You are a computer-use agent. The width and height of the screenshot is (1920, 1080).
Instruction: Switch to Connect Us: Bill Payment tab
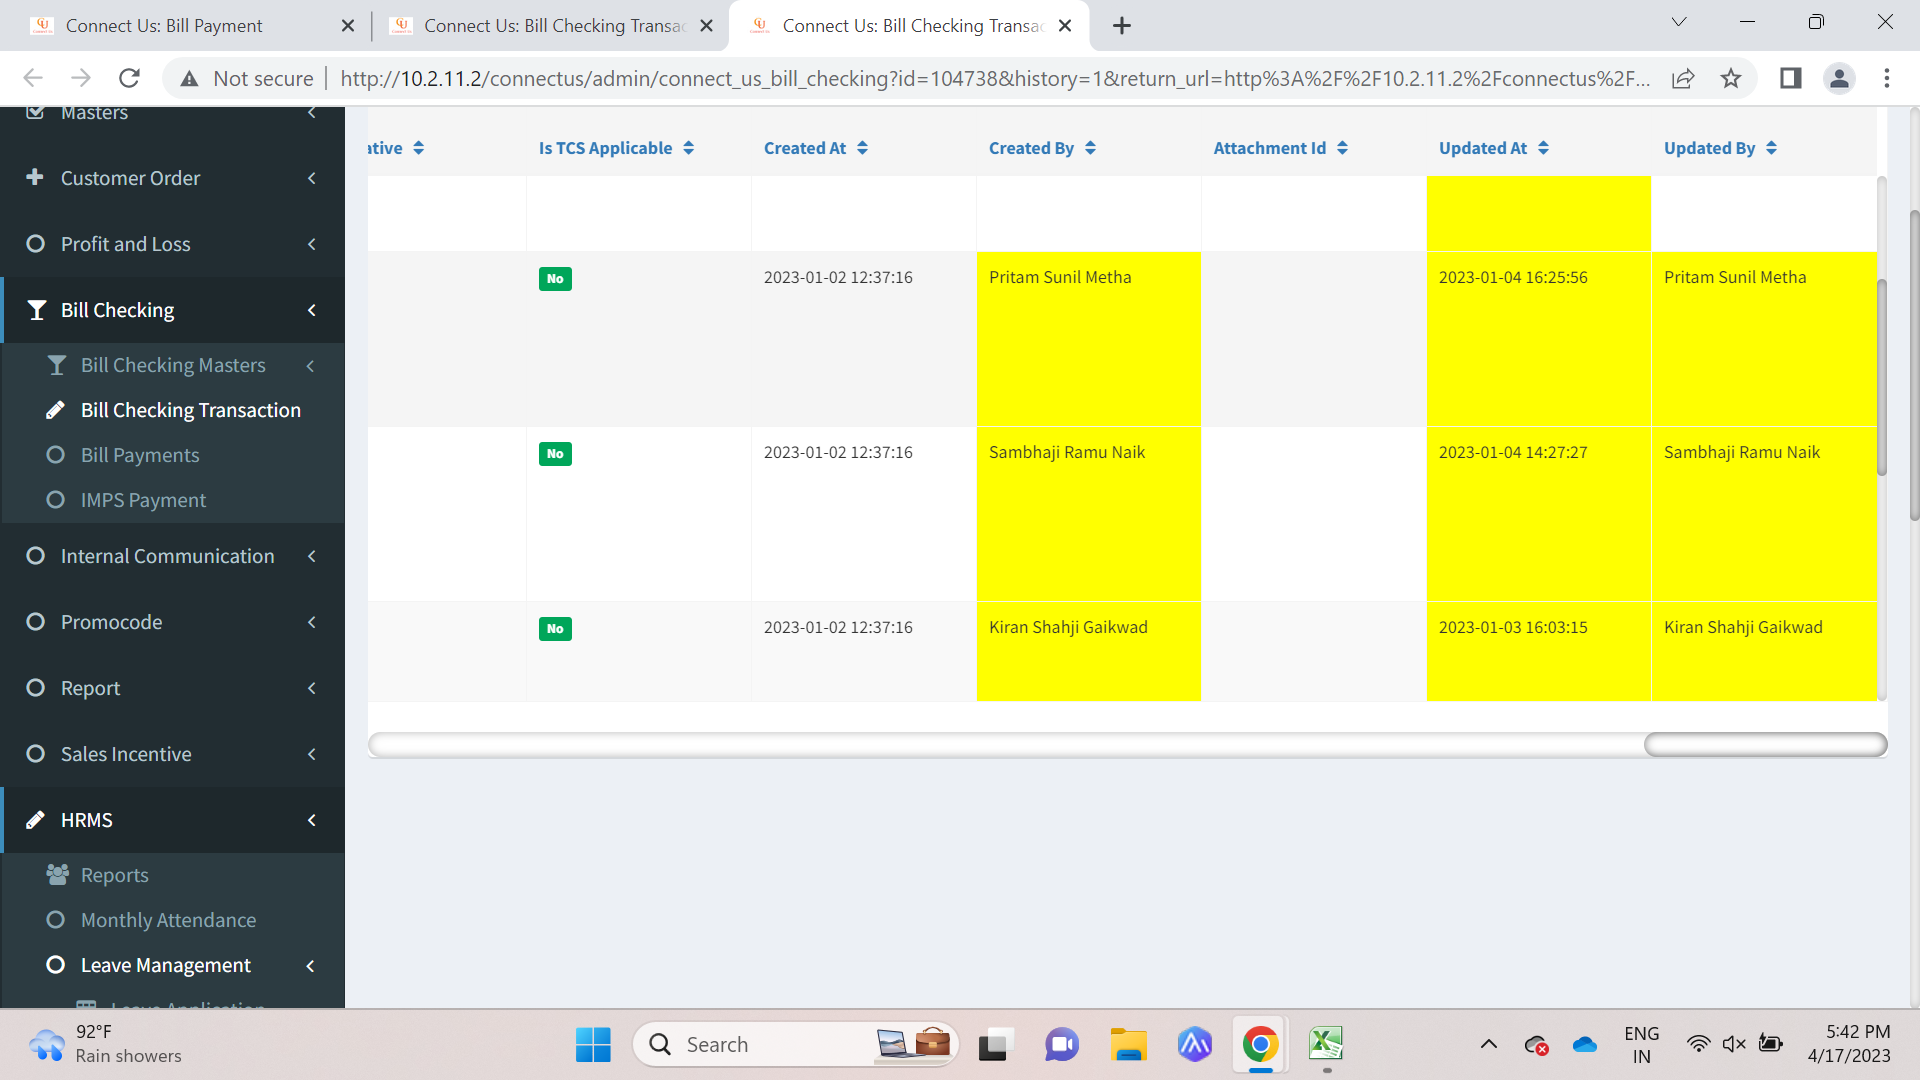165,26
